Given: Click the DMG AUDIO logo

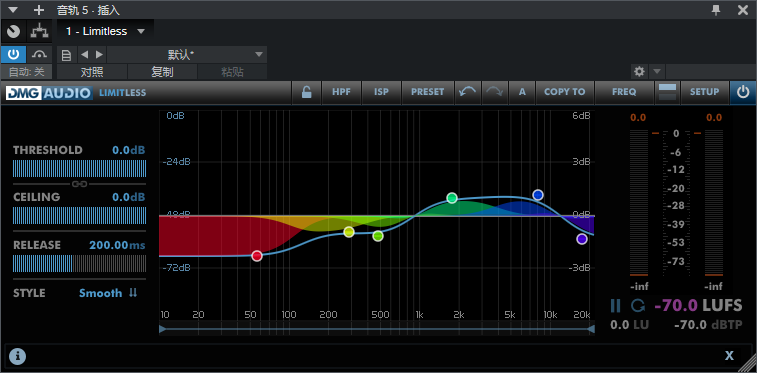Looking at the screenshot, I should (49, 93).
